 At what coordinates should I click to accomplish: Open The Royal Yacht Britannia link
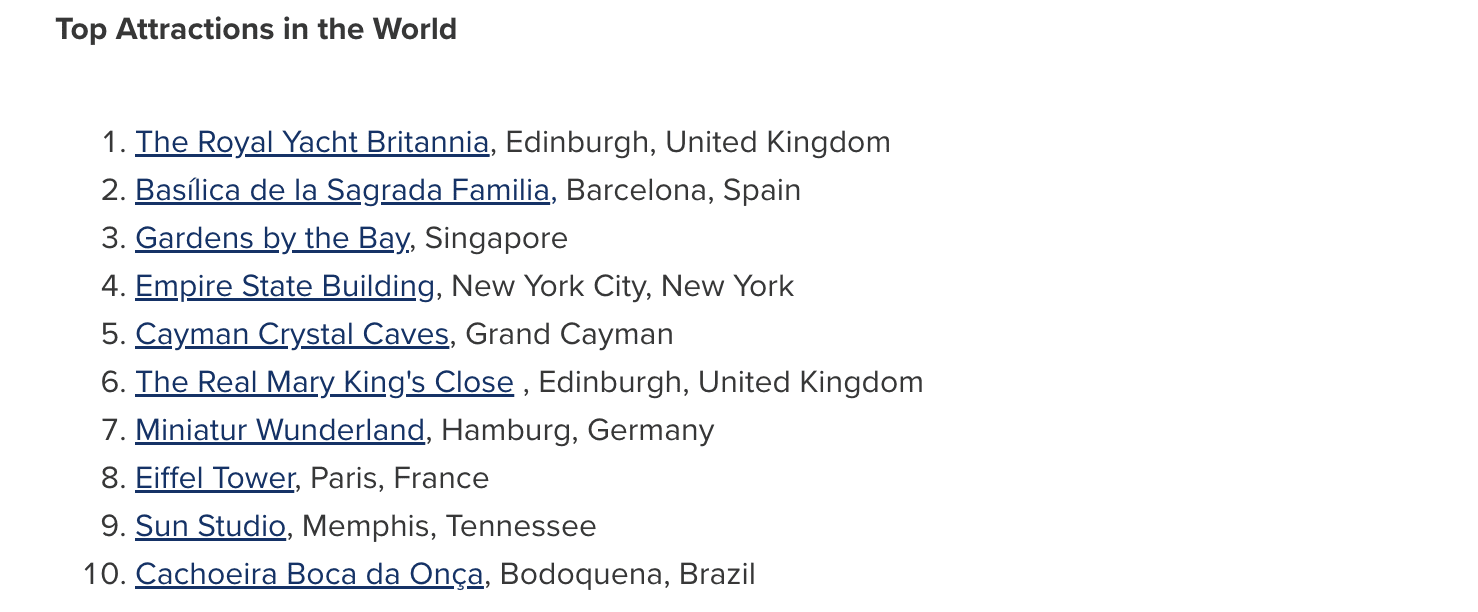coord(312,143)
